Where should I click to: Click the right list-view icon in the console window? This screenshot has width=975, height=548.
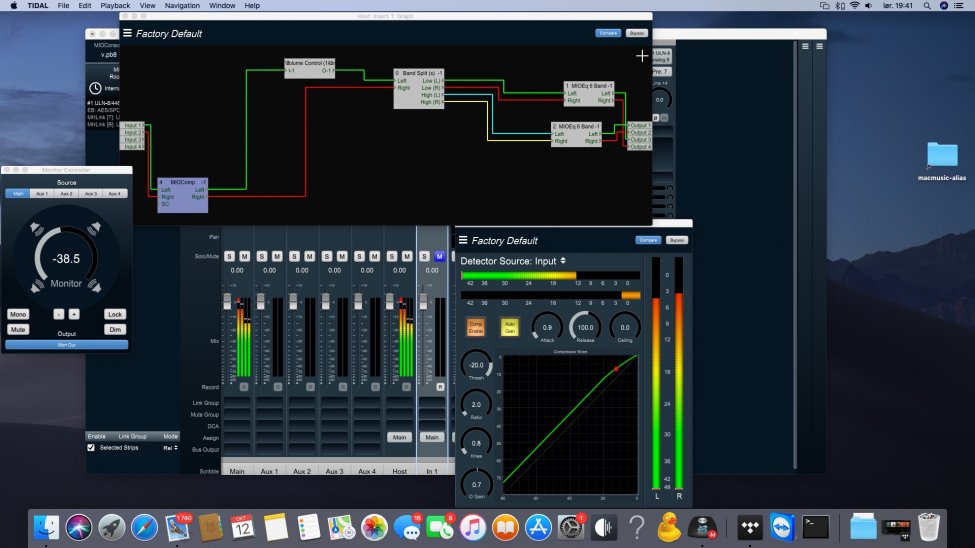[820, 46]
